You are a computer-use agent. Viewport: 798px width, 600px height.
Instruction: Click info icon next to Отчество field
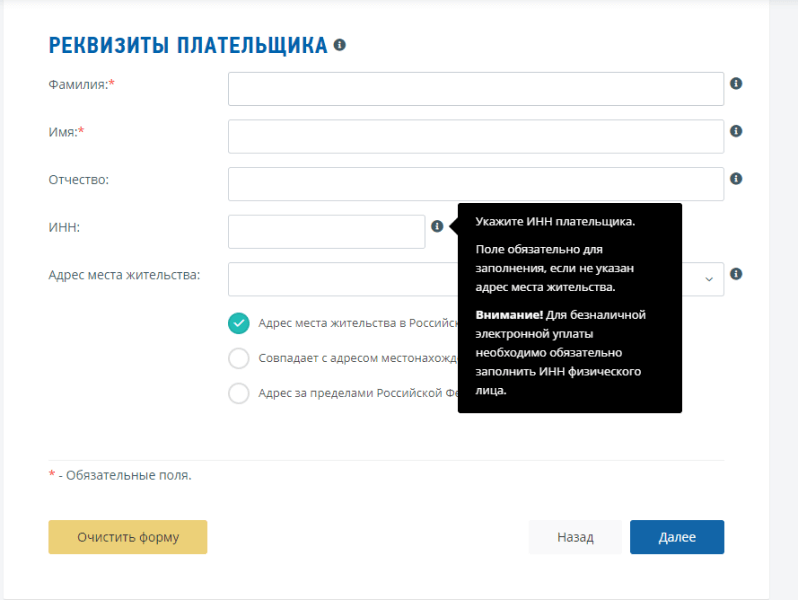click(x=736, y=179)
